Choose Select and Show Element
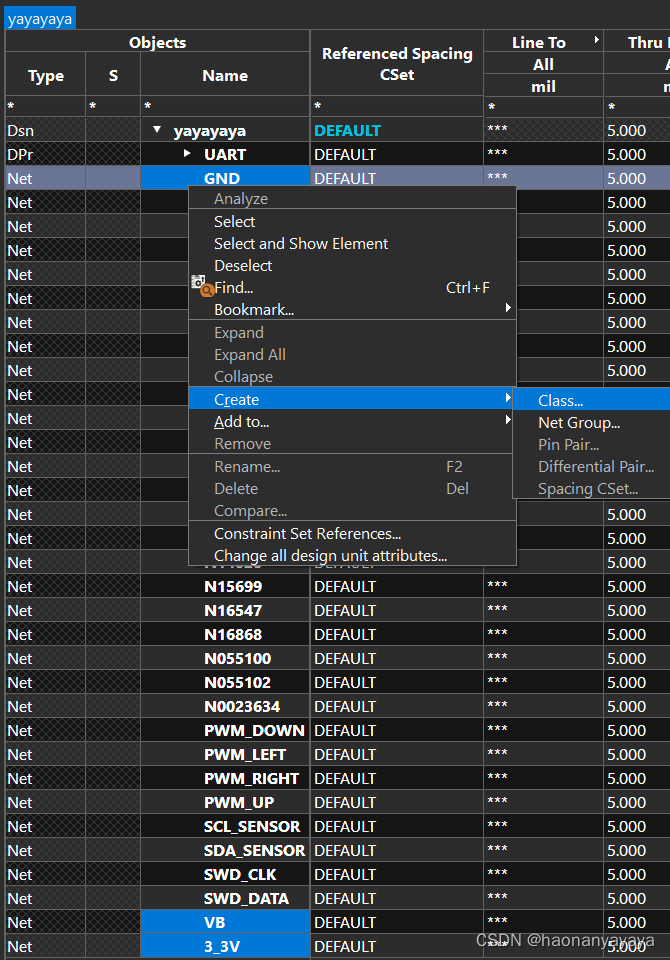670x960 pixels. pos(352,244)
